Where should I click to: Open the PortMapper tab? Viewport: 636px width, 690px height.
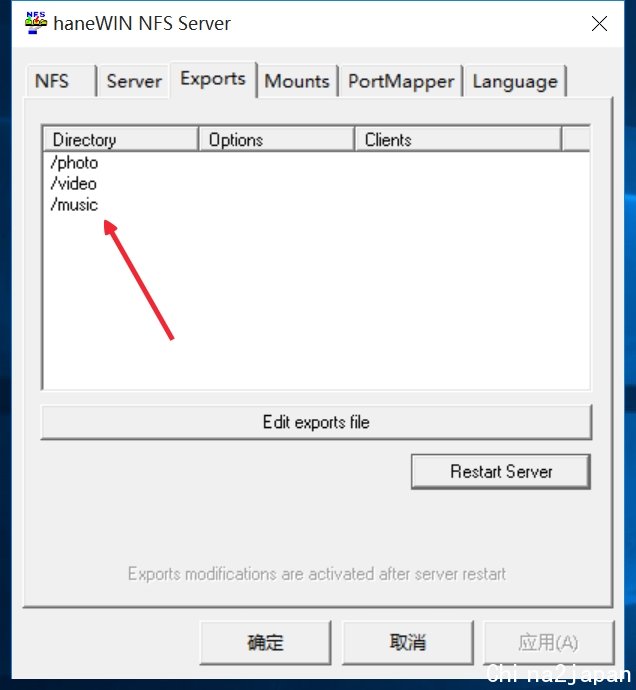[401, 81]
